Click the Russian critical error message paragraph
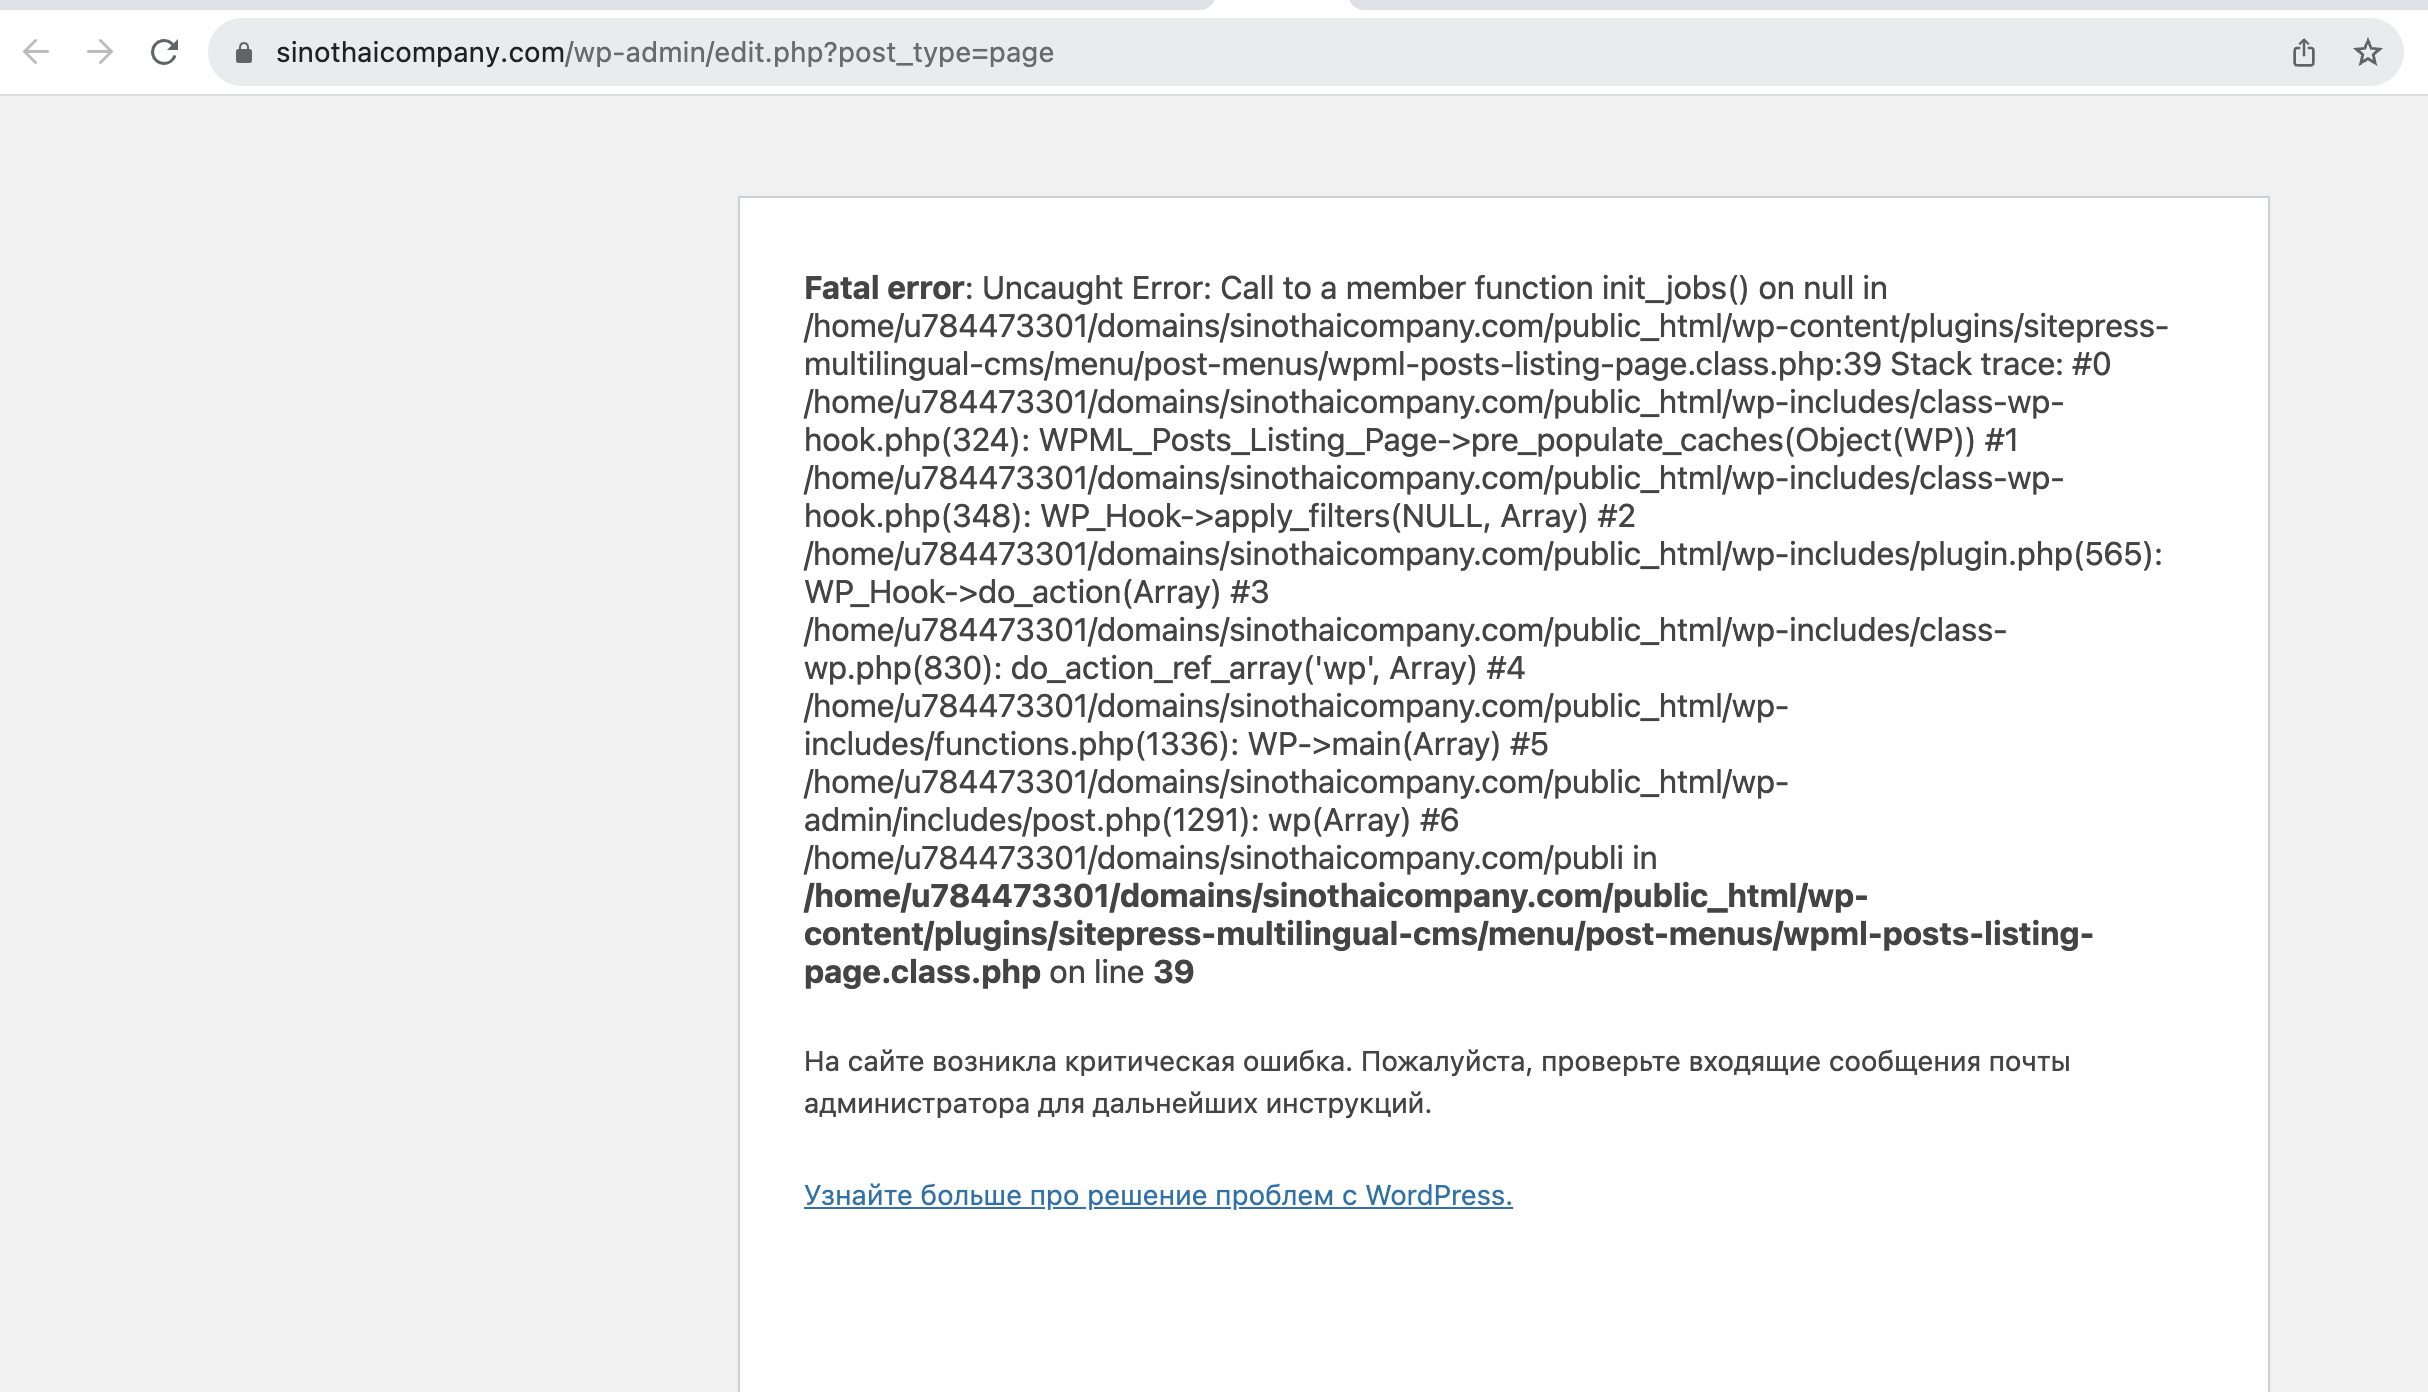Image resolution: width=2428 pixels, height=1392 pixels. coord(1436,1082)
